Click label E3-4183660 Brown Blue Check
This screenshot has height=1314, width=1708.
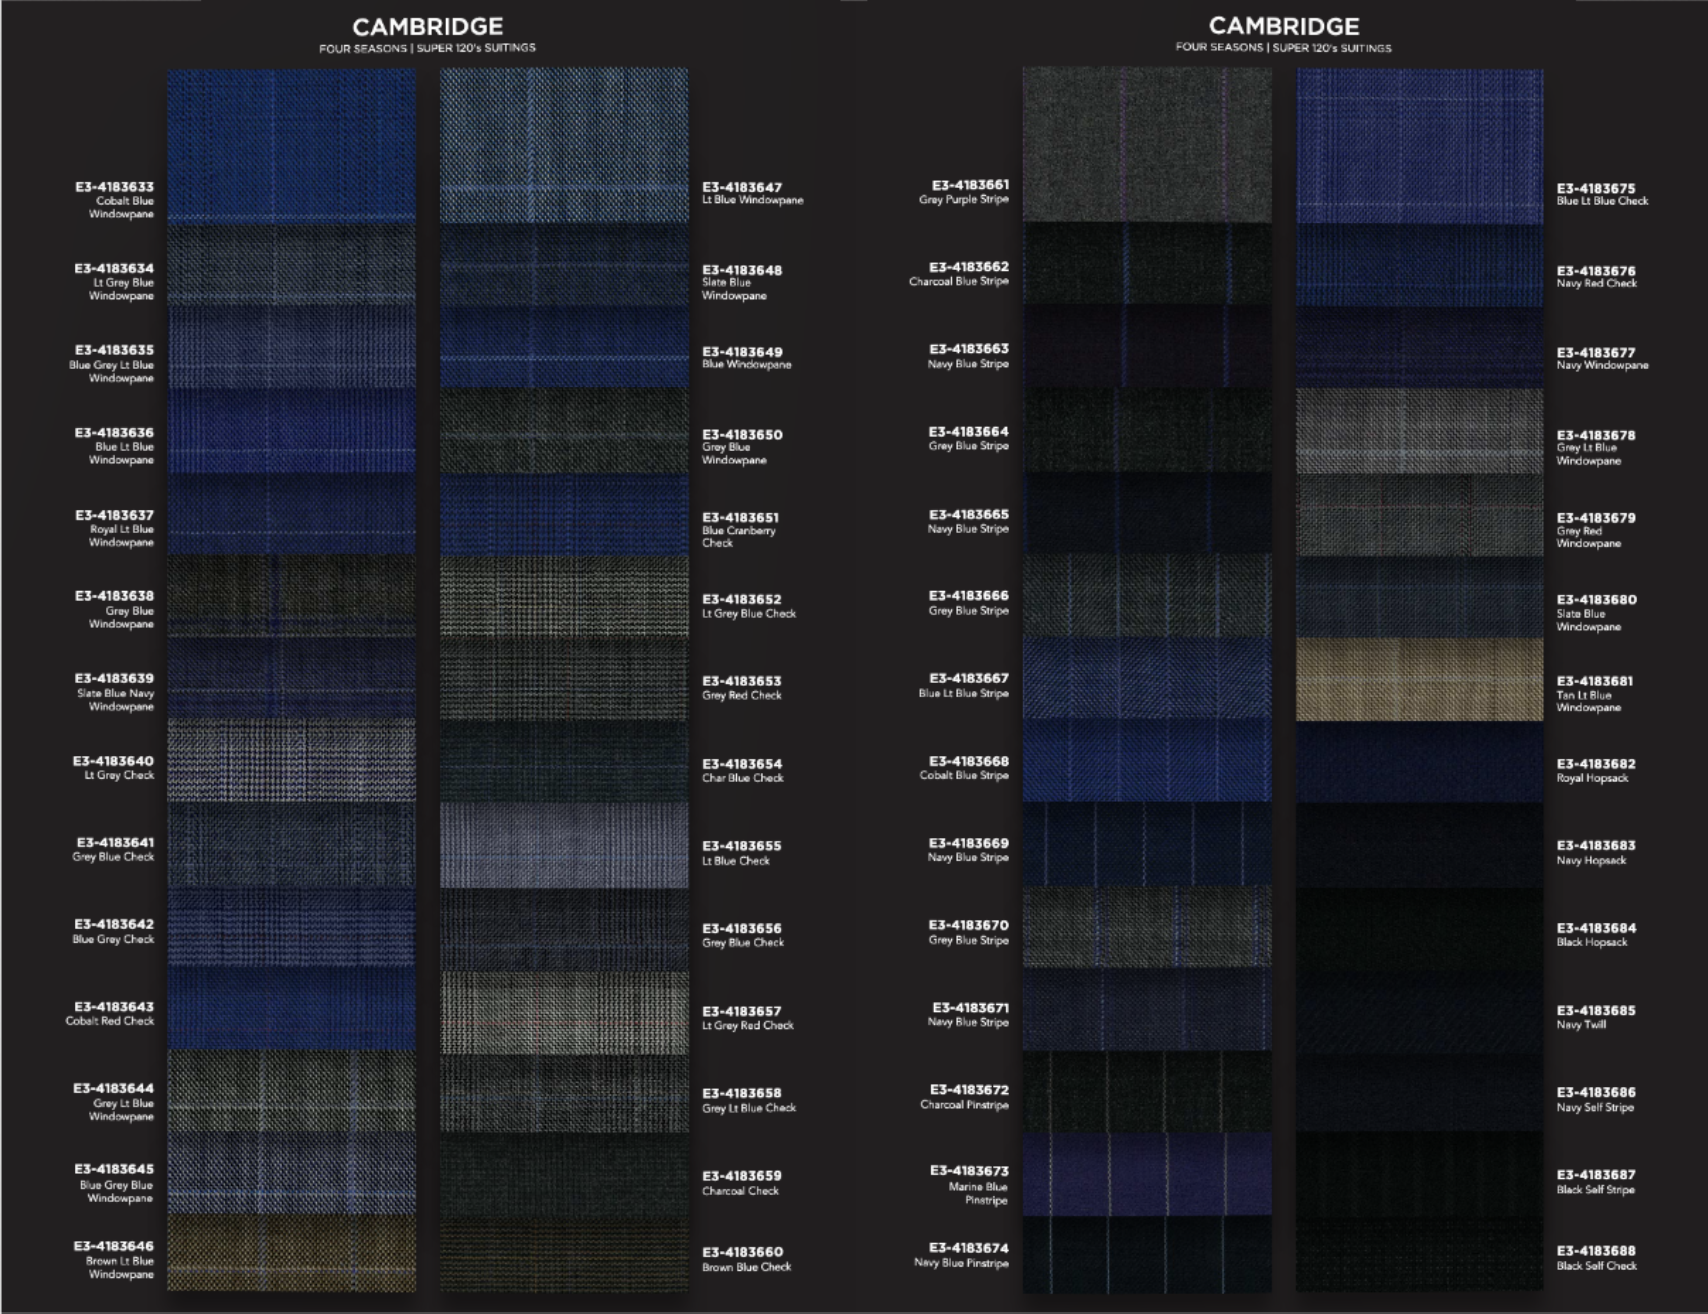[x=746, y=1259]
